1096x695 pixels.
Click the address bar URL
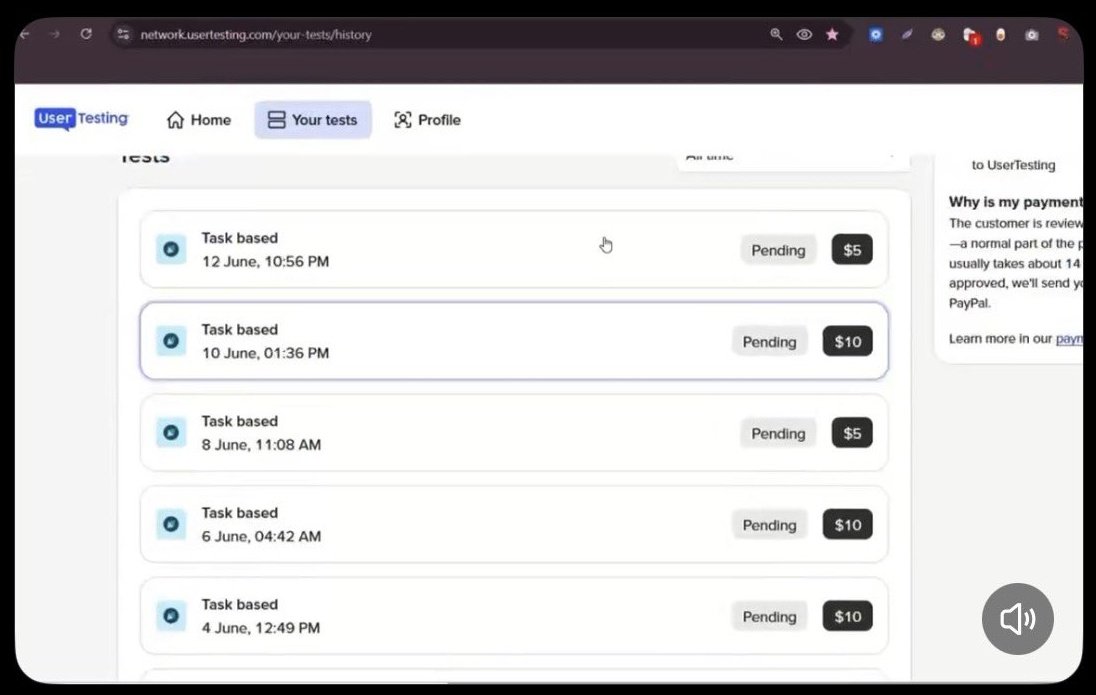click(256, 34)
